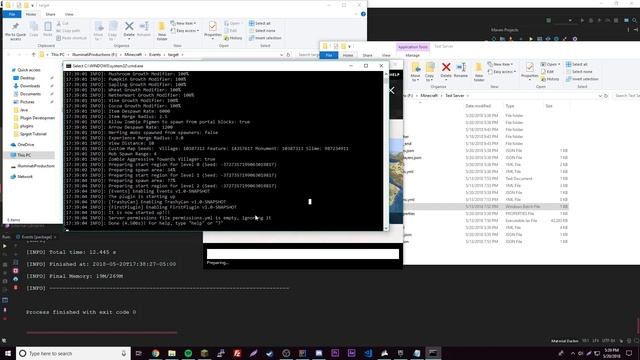Click History in target window ribbon
640x360 pixels.
tap(233, 38)
